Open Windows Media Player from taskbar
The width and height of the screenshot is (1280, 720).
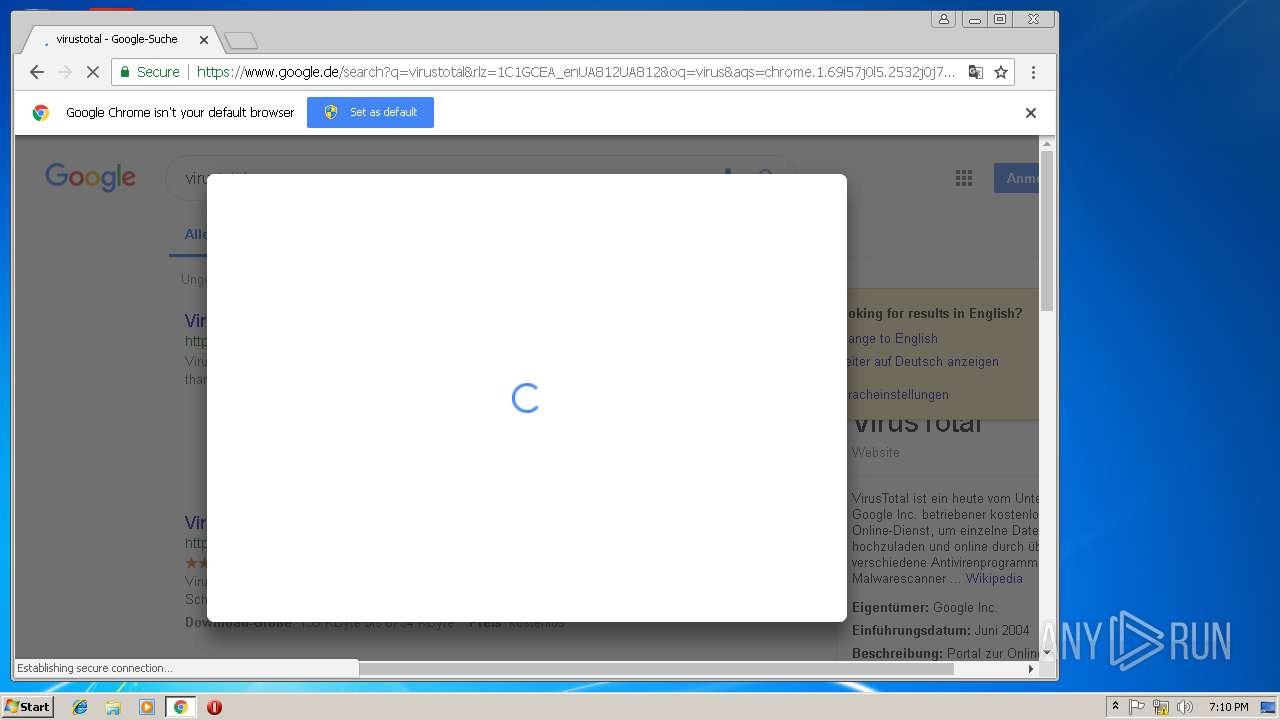(x=147, y=707)
